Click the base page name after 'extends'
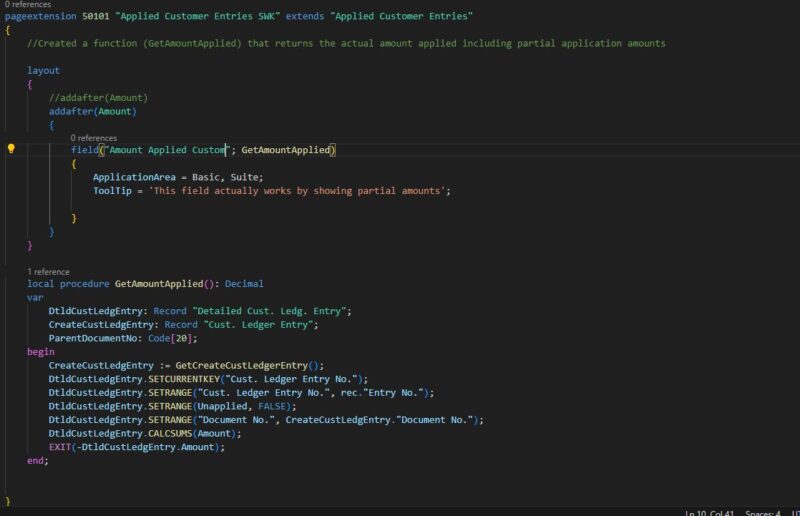The image size is (800, 516). pos(402,16)
